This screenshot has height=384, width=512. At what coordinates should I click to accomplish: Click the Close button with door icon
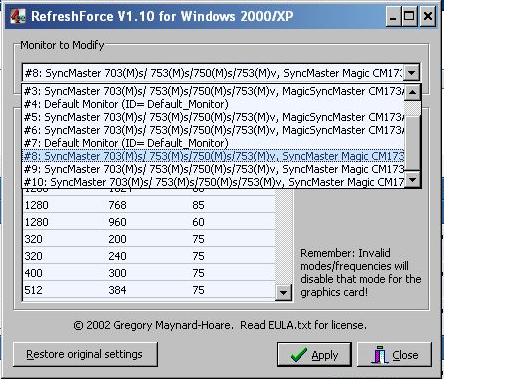click(394, 354)
